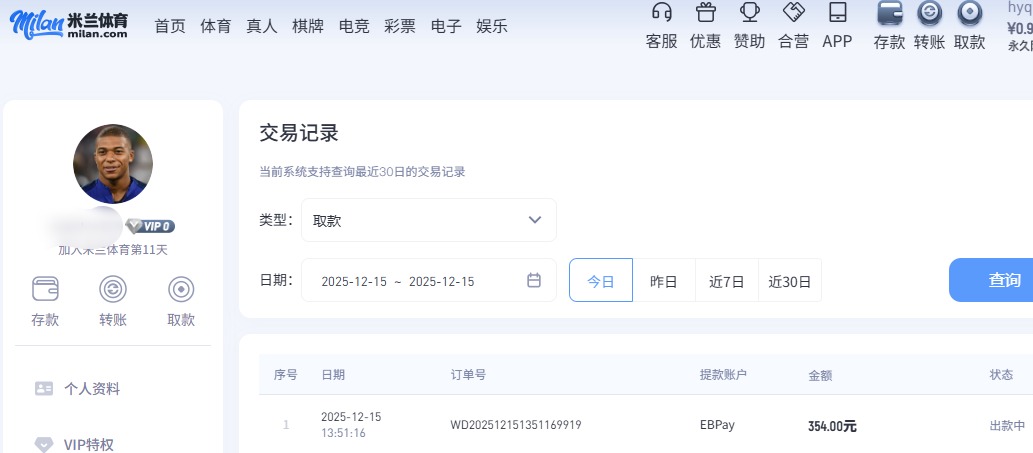Click the 个人资料 ID card icon

click(x=43, y=388)
